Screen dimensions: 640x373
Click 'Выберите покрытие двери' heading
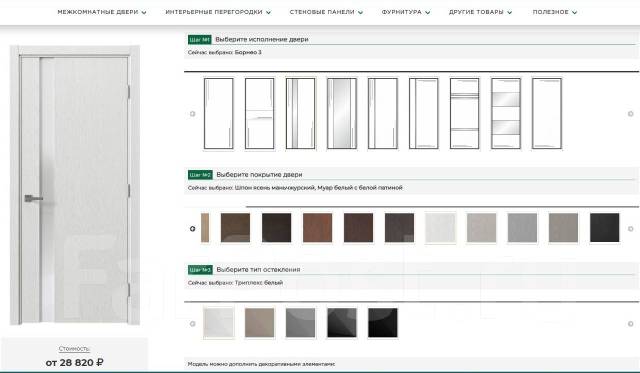pyautogui.click(x=259, y=175)
